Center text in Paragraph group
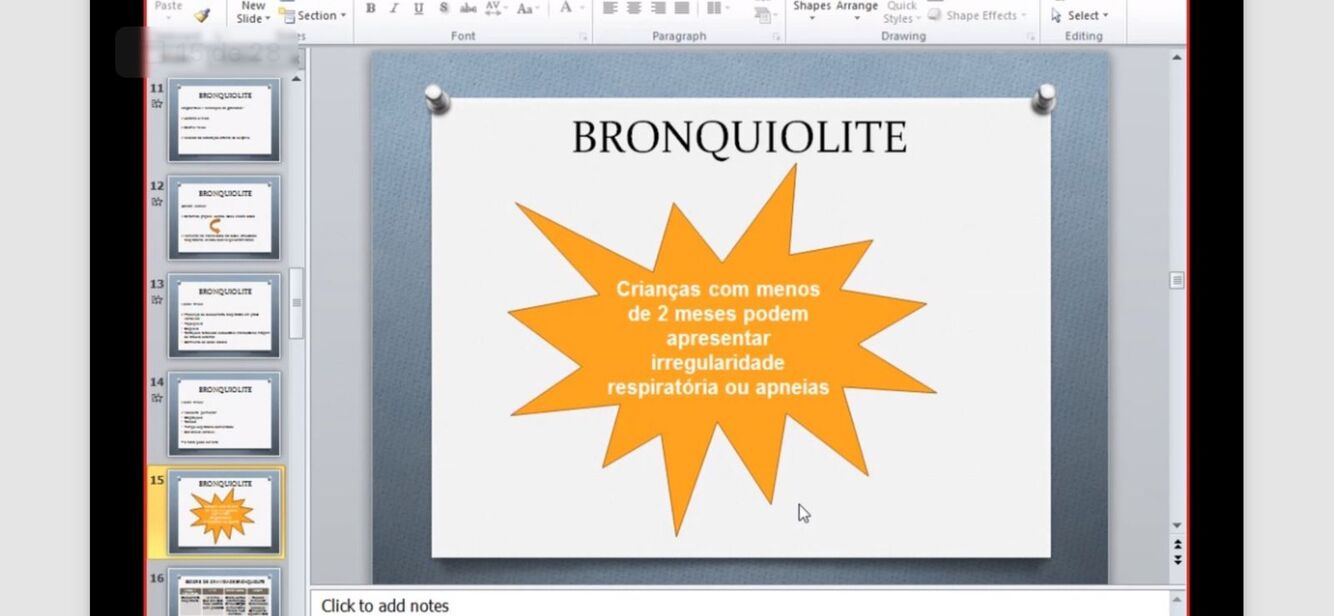1334x616 pixels. coord(634,8)
